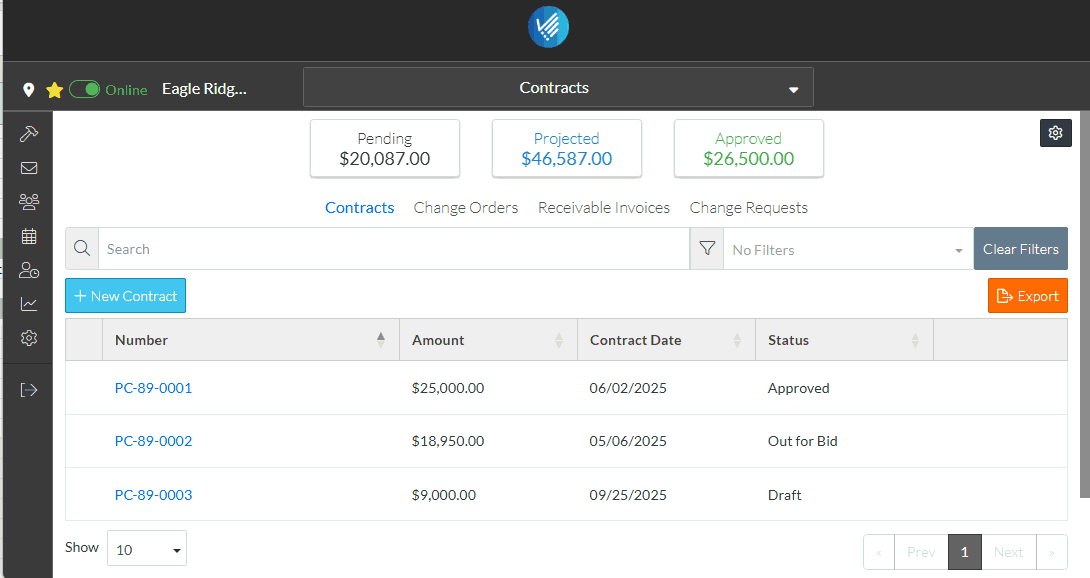
Task: Open the calendar sidebar icon
Action: (28, 236)
